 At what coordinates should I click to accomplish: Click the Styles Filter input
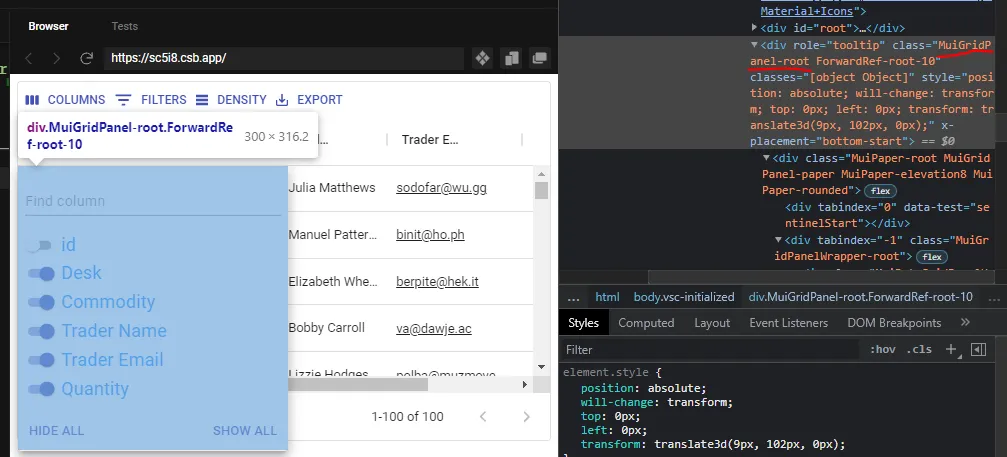710,350
